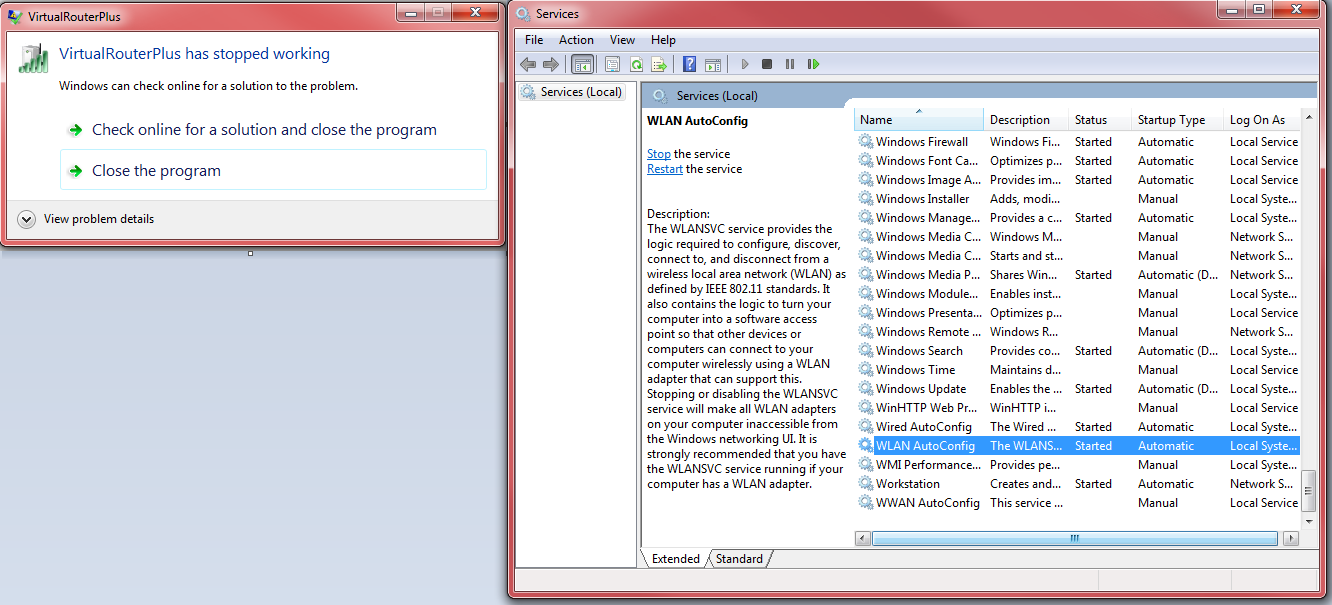
Task: Click the Stop Service toolbar icon
Action: pos(767,64)
